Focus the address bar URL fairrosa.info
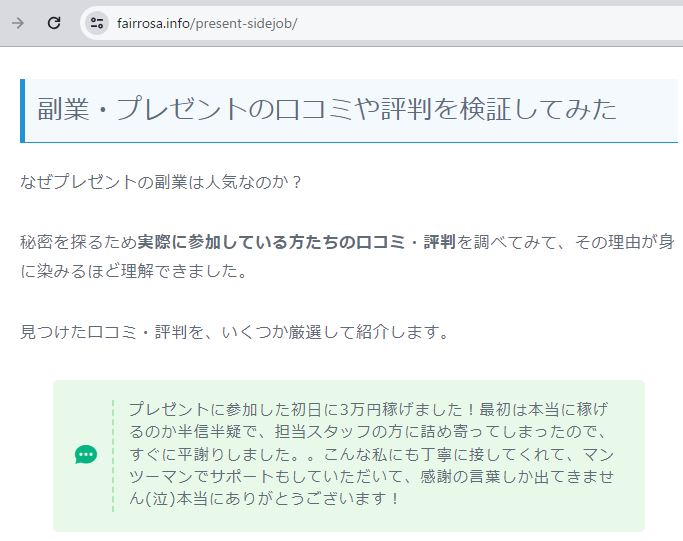 pyautogui.click(x=207, y=23)
